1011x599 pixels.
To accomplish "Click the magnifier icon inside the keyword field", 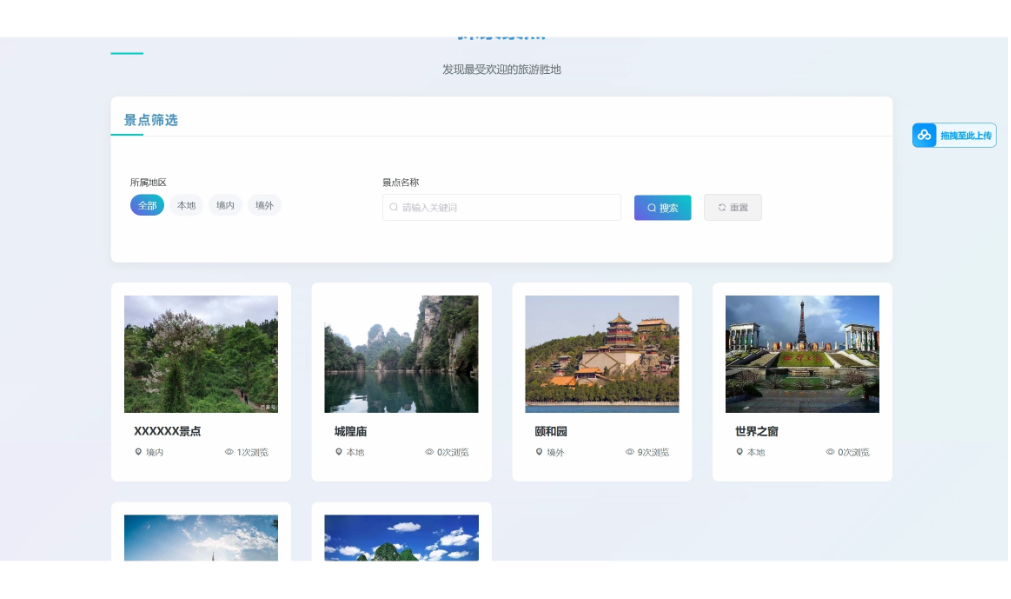I will click(x=394, y=207).
